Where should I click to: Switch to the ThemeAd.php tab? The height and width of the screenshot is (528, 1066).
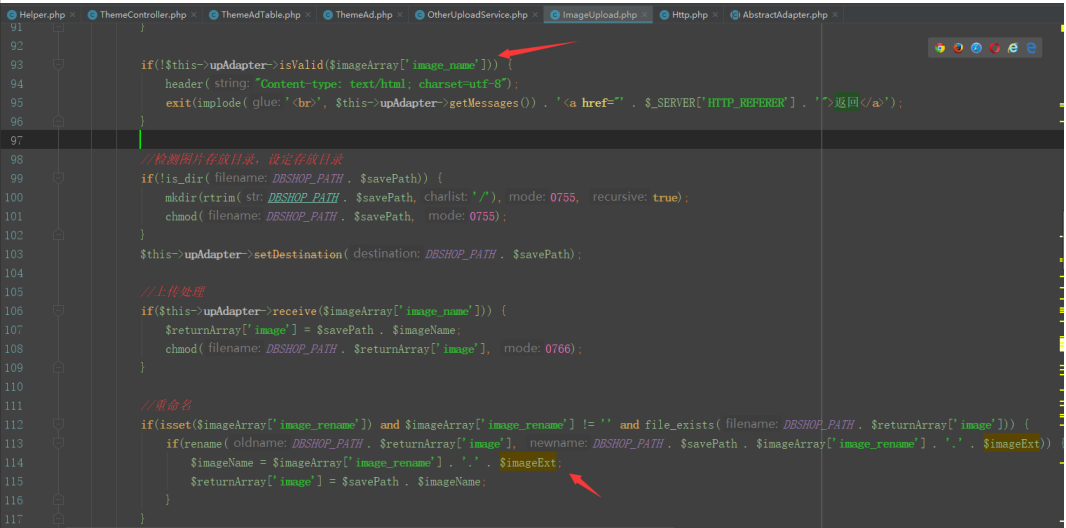click(362, 14)
